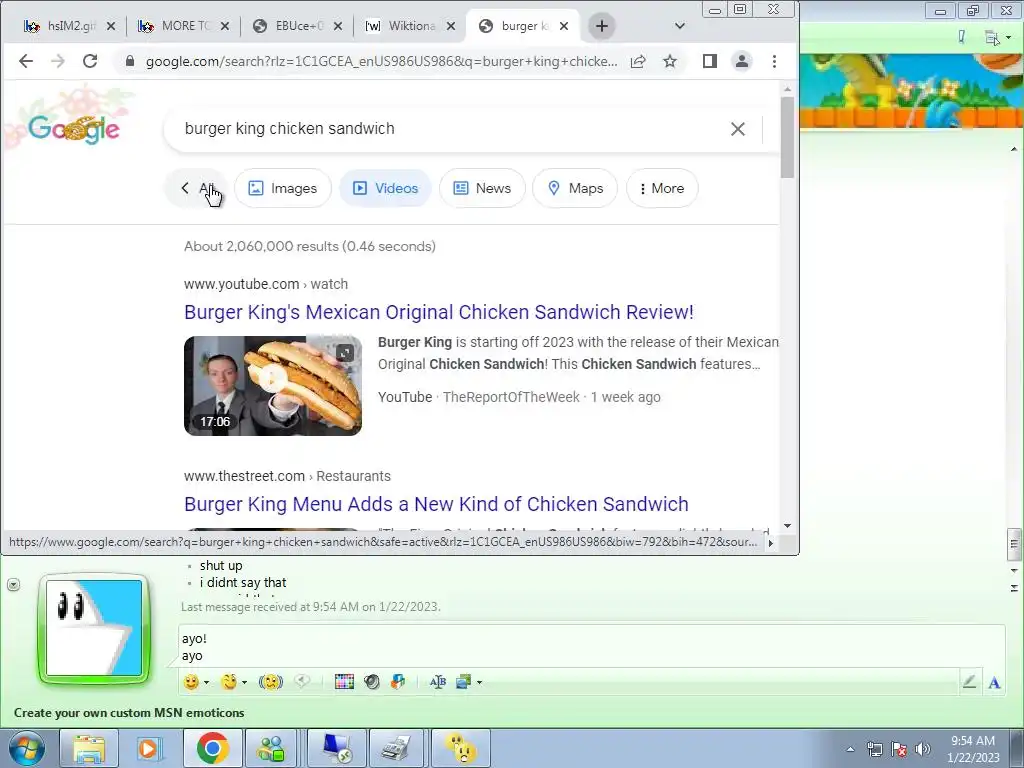The height and width of the screenshot is (768, 1024).
Task: Select the News search filter
Action: (482, 188)
